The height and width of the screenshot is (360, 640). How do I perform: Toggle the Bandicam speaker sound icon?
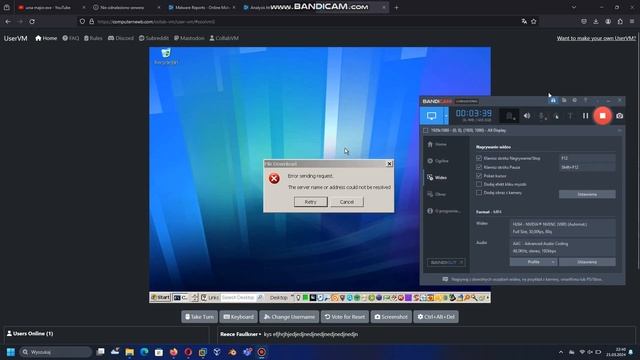point(527,116)
